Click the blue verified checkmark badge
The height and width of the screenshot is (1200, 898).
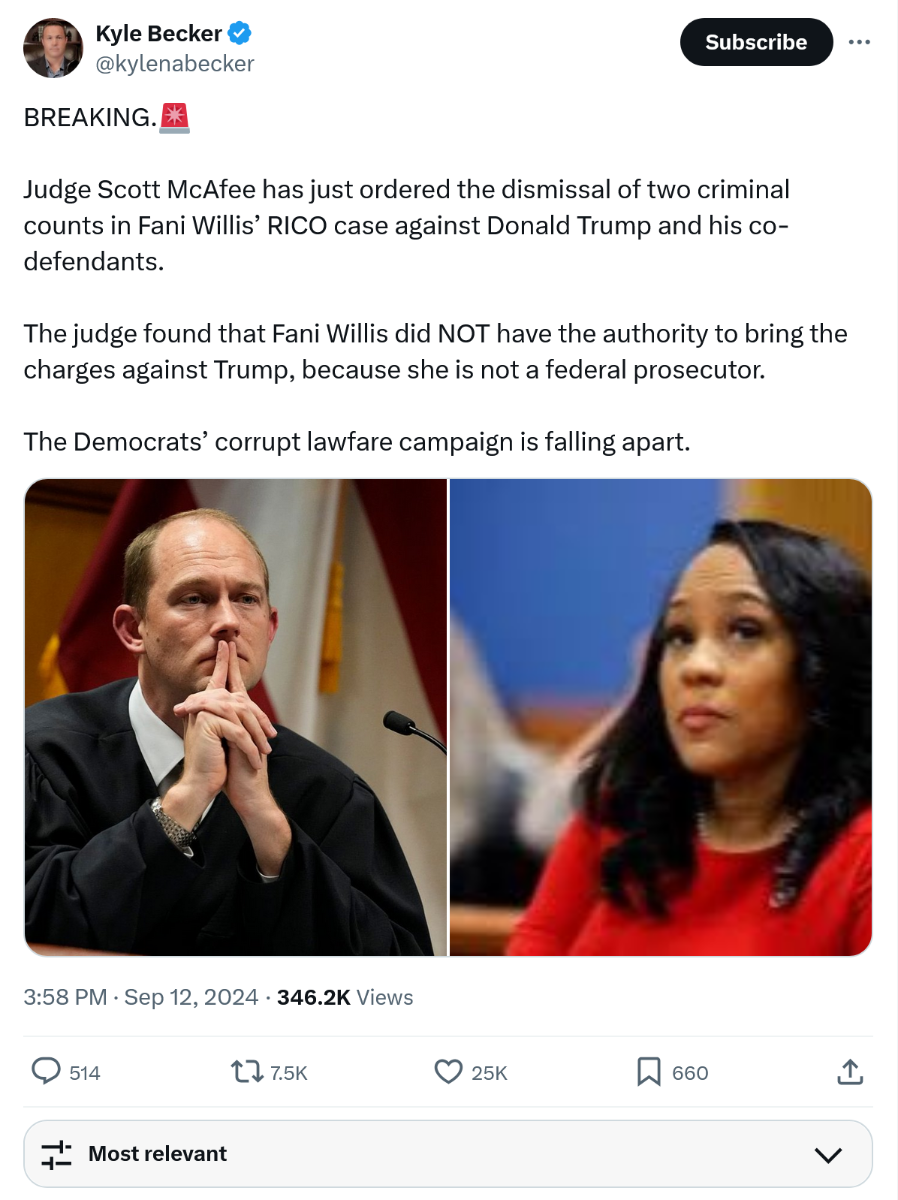tap(240, 34)
